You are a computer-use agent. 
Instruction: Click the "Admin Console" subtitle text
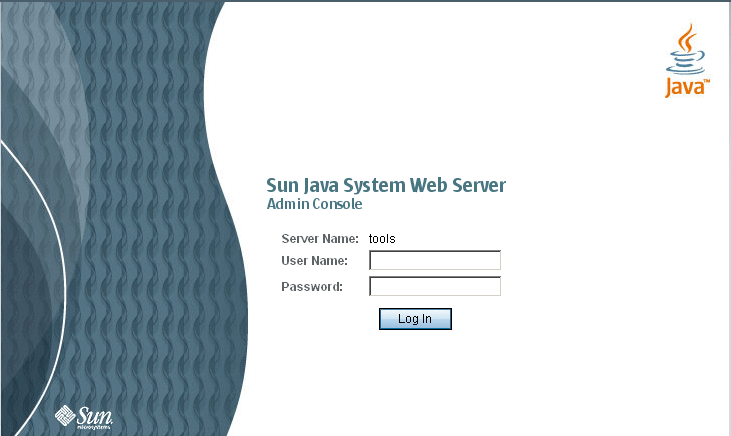[314, 204]
